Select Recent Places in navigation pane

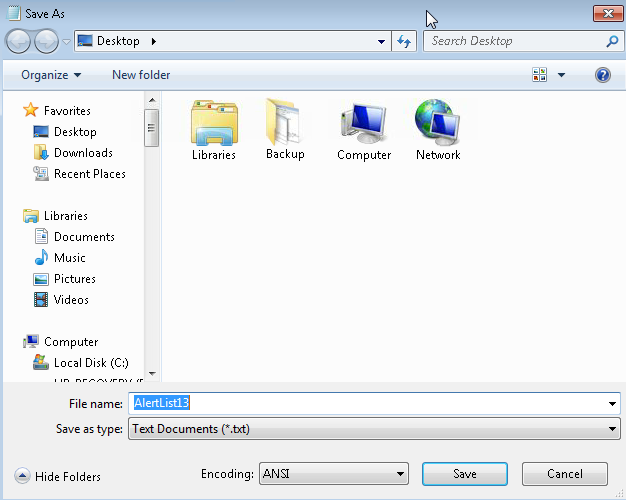[x=90, y=174]
